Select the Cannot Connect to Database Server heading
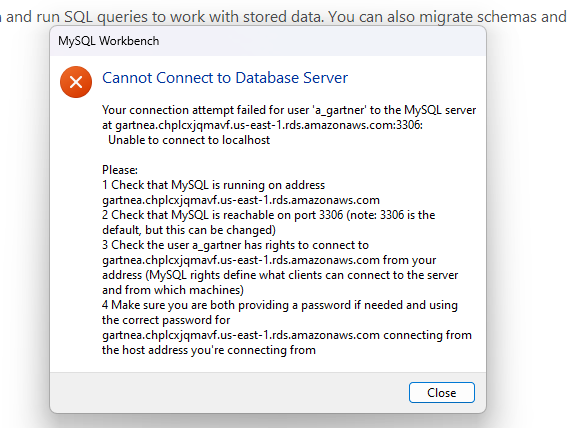 point(225,78)
